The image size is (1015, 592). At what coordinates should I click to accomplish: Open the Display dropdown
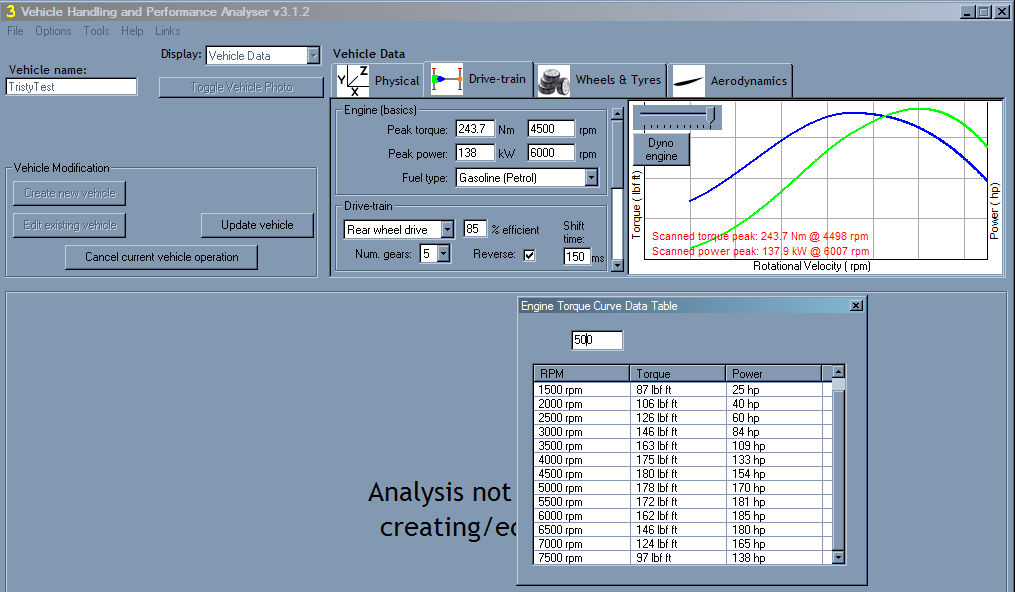click(313, 56)
